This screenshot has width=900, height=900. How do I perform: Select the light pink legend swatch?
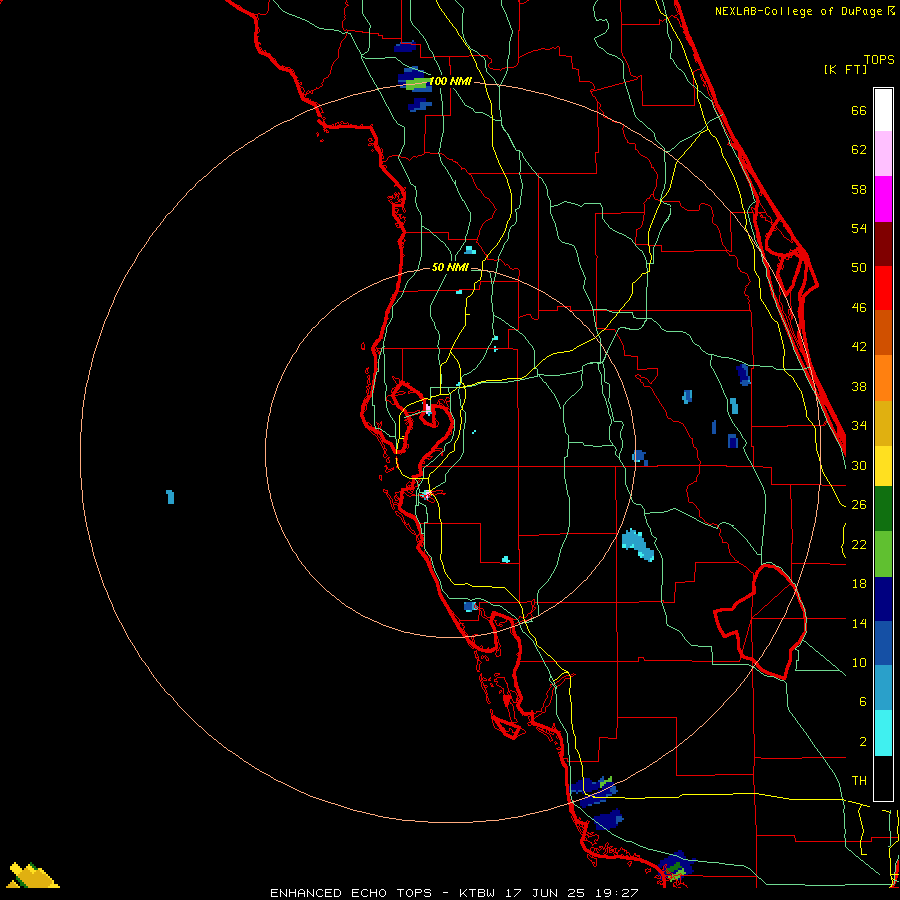[883, 154]
